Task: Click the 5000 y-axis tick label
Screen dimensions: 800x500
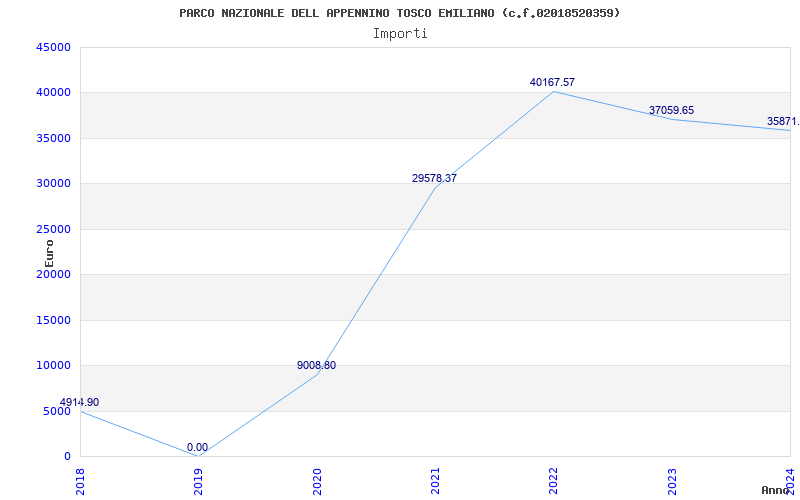Action: click(57, 411)
